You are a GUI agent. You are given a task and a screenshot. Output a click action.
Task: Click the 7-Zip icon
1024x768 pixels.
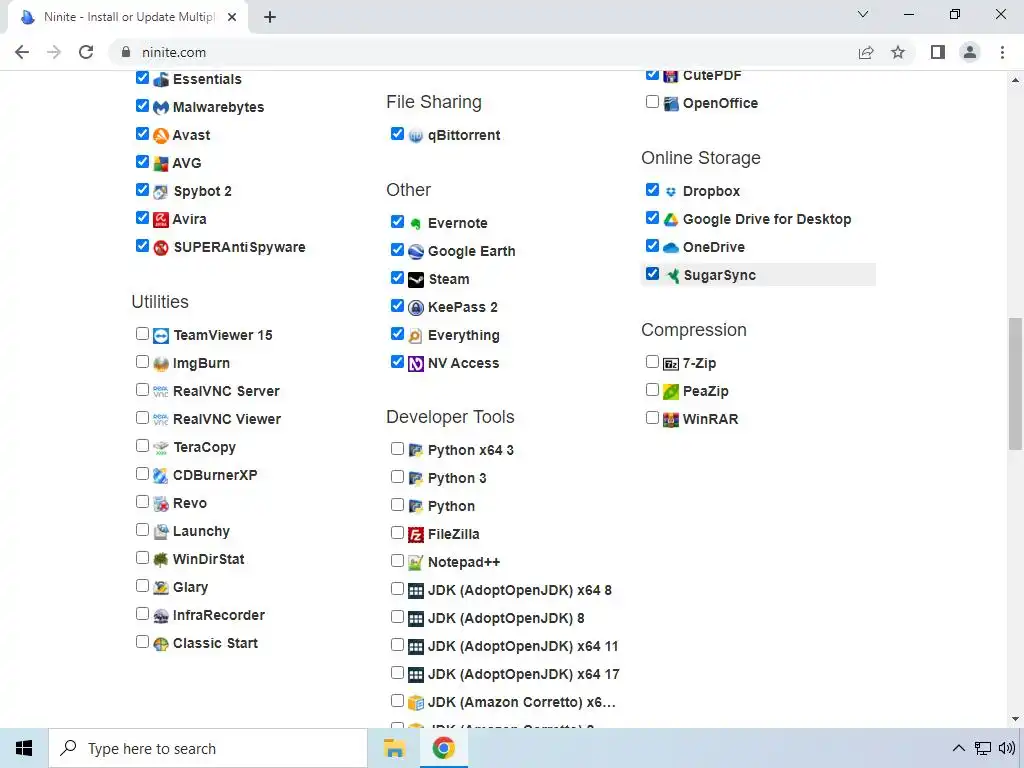[671, 364]
